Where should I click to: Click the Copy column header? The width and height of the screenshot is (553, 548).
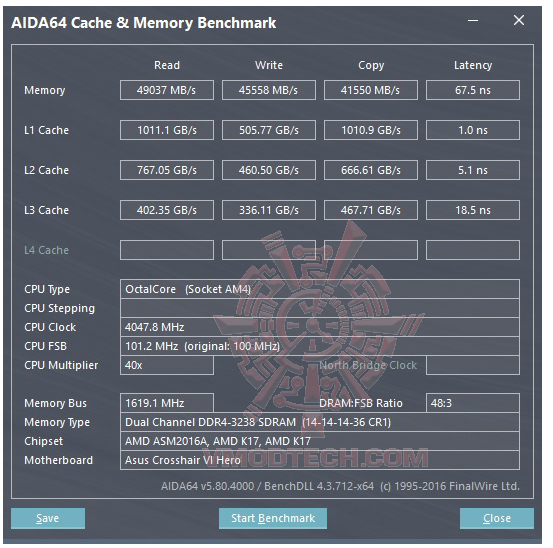pos(371,66)
